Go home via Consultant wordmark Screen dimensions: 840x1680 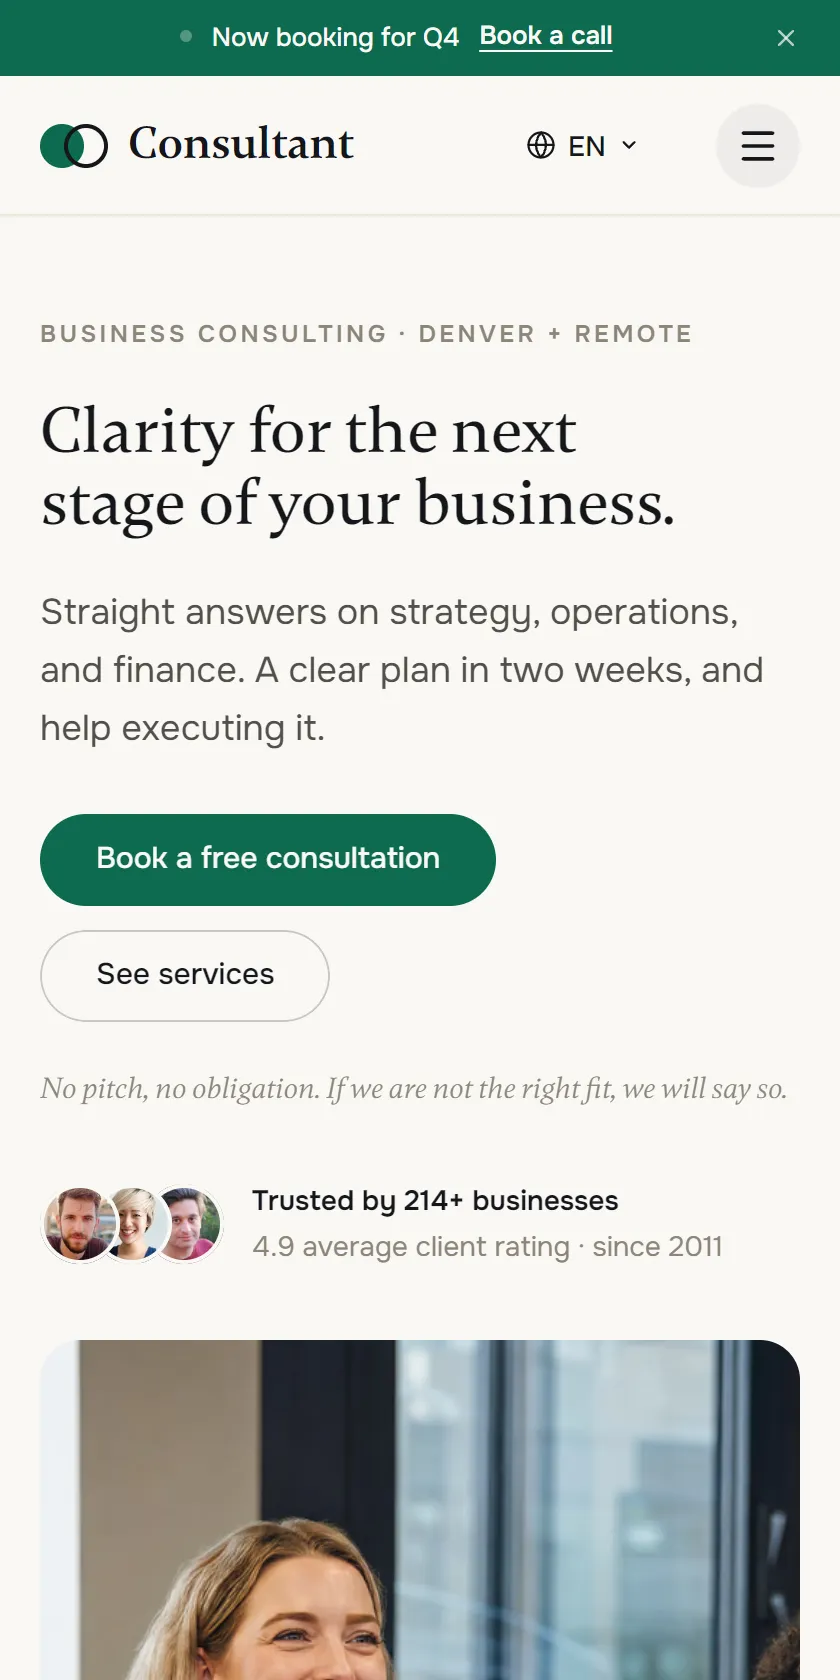[x=241, y=144]
